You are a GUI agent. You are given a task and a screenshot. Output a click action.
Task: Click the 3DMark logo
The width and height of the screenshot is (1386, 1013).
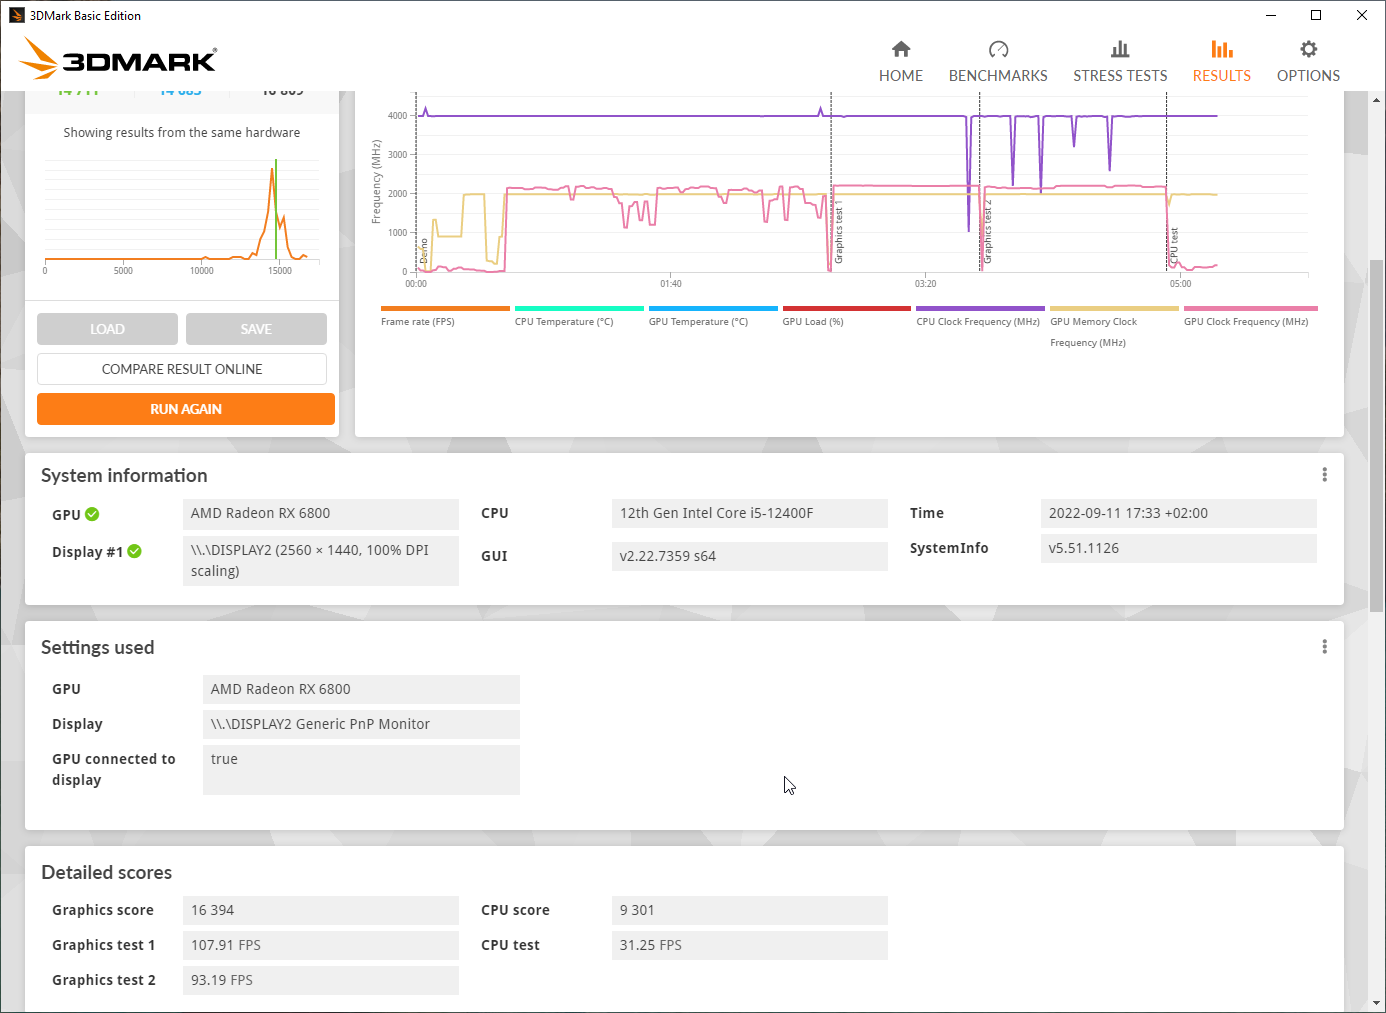pos(118,58)
